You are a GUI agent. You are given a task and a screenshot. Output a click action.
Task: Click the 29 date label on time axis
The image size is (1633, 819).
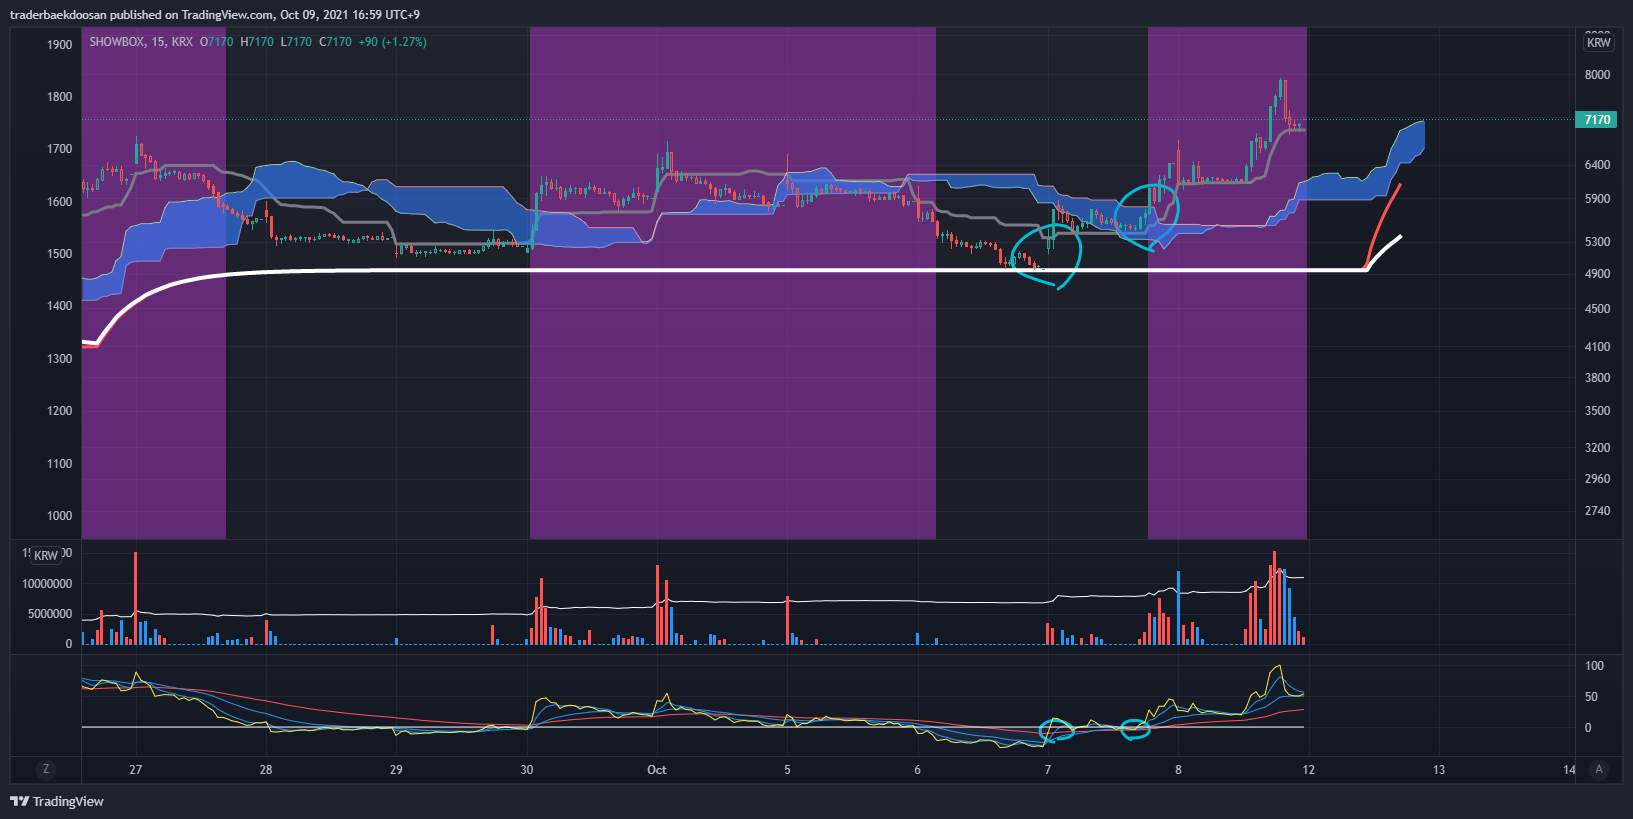(x=396, y=769)
